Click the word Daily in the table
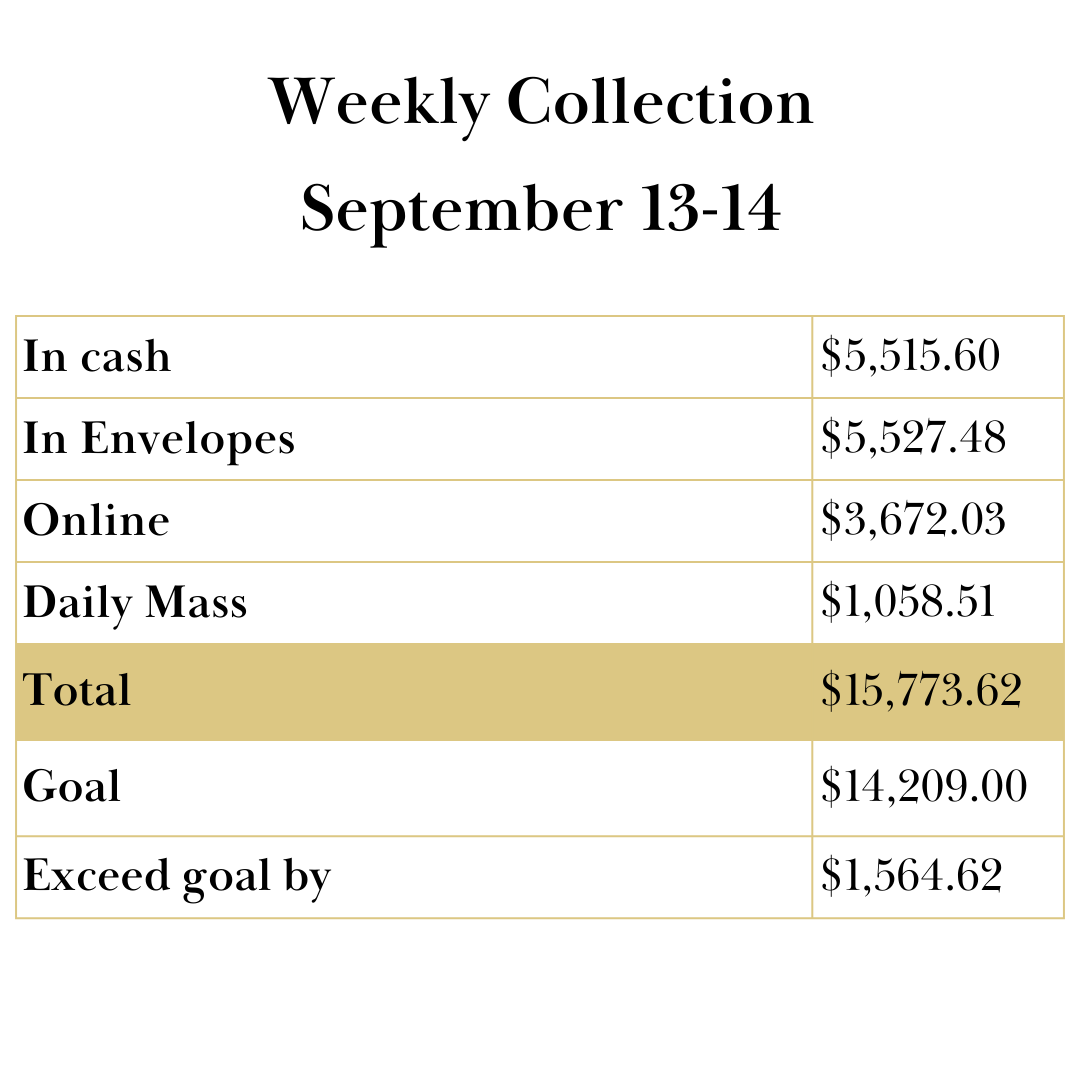The image size is (1080, 1080). point(77,604)
